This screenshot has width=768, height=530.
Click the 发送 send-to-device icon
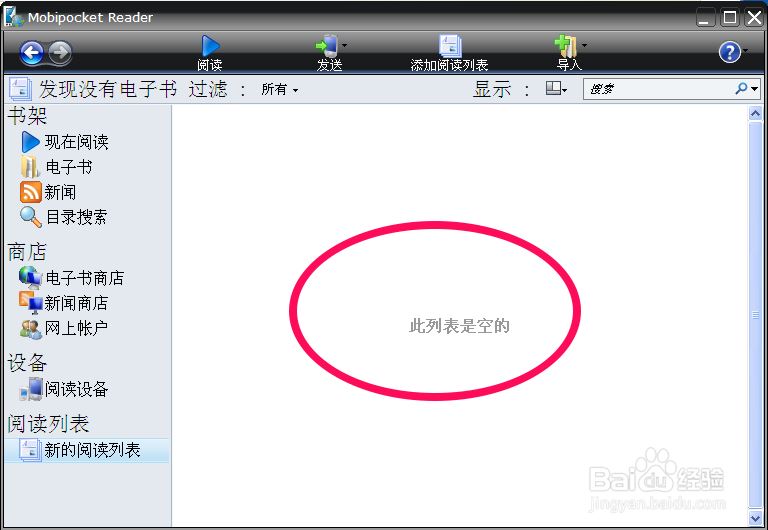tap(327, 46)
